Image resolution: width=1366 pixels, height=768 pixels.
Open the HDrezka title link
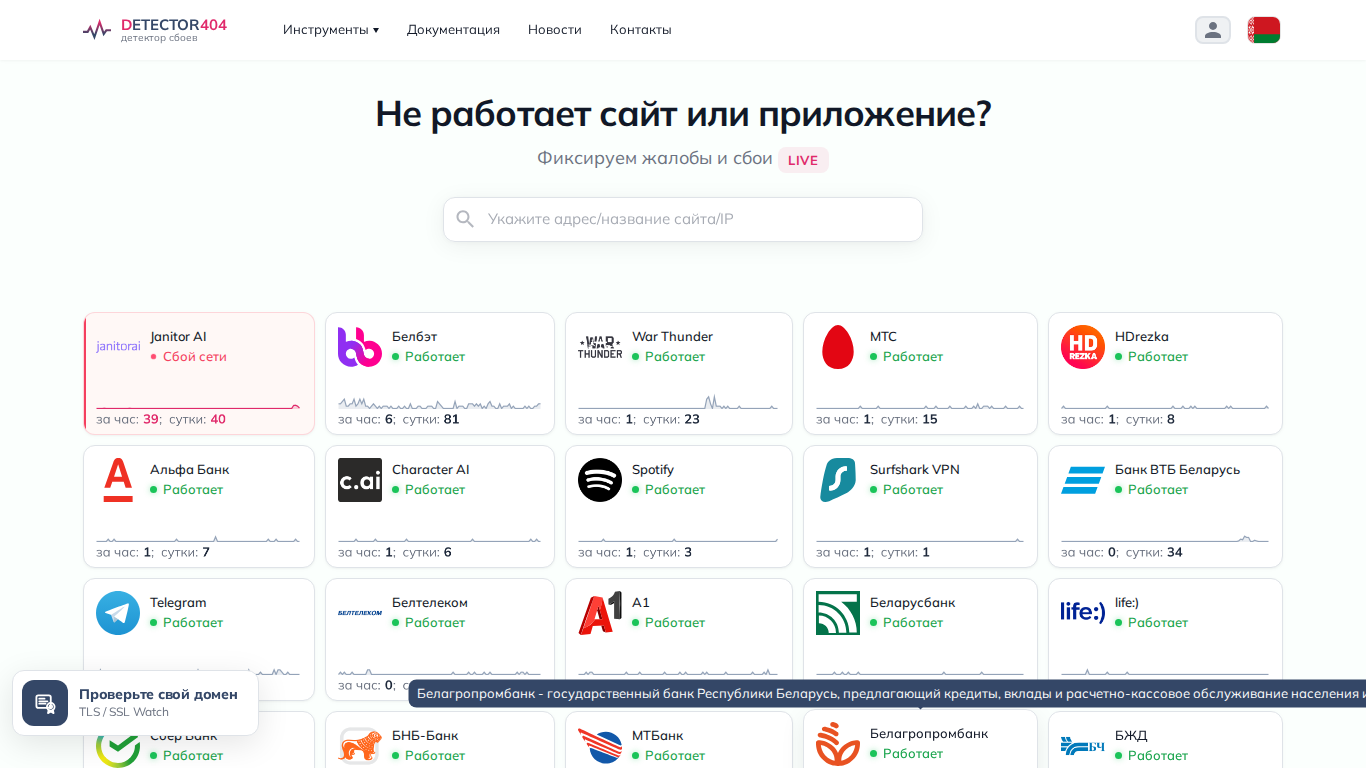point(1142,337)
